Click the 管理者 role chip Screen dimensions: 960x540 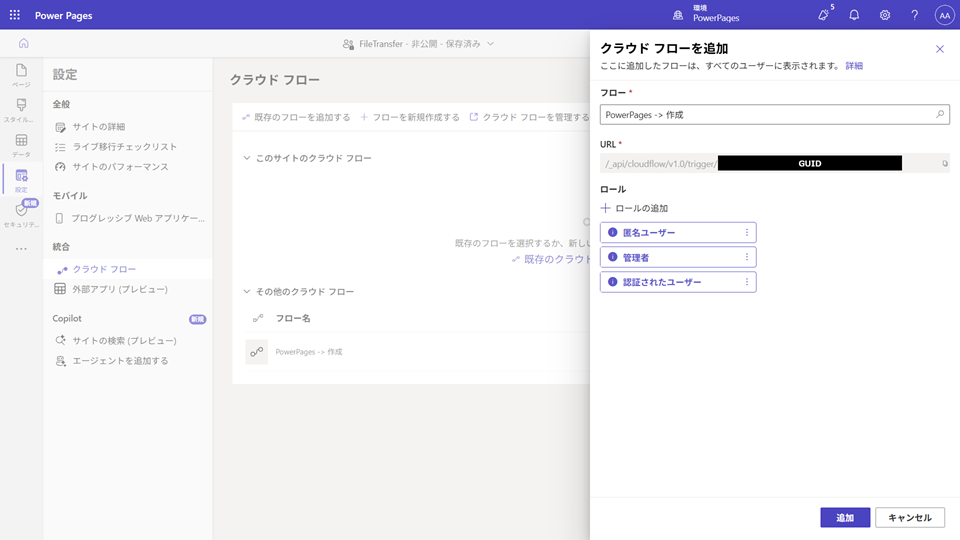[678, 257]
